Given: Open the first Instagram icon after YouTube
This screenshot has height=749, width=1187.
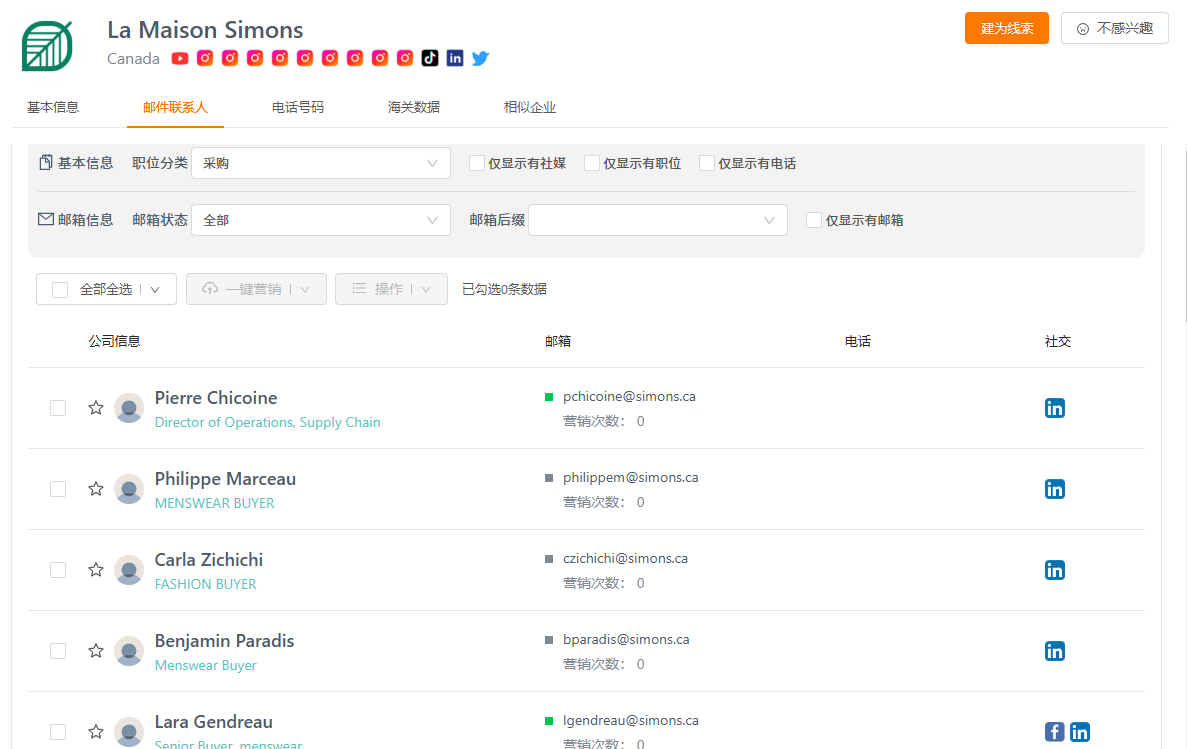Looking at the screenshot, I should coord(205,58).
